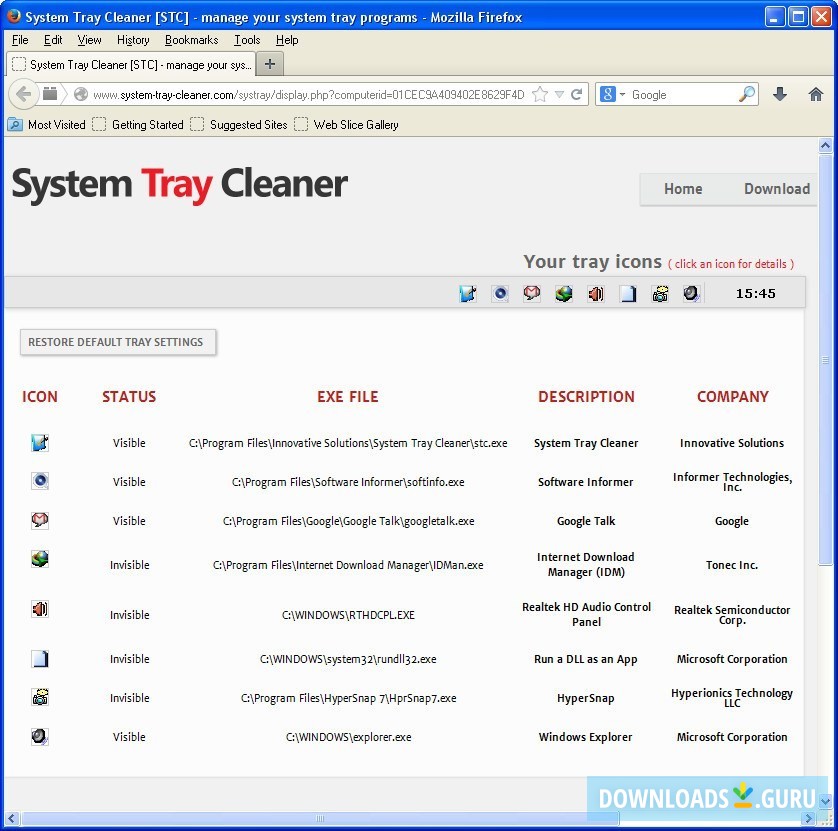Click the System Tray Cleaner logo
Image resolution: width=838 pixels, height=831 pixels.
[180, 185]
